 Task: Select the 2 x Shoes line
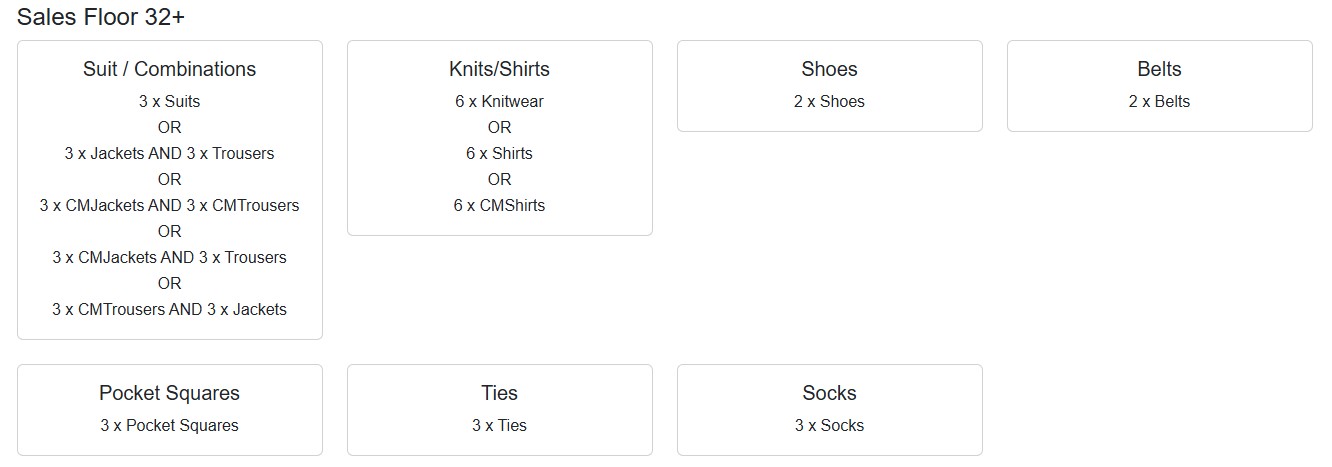point(829,101)
